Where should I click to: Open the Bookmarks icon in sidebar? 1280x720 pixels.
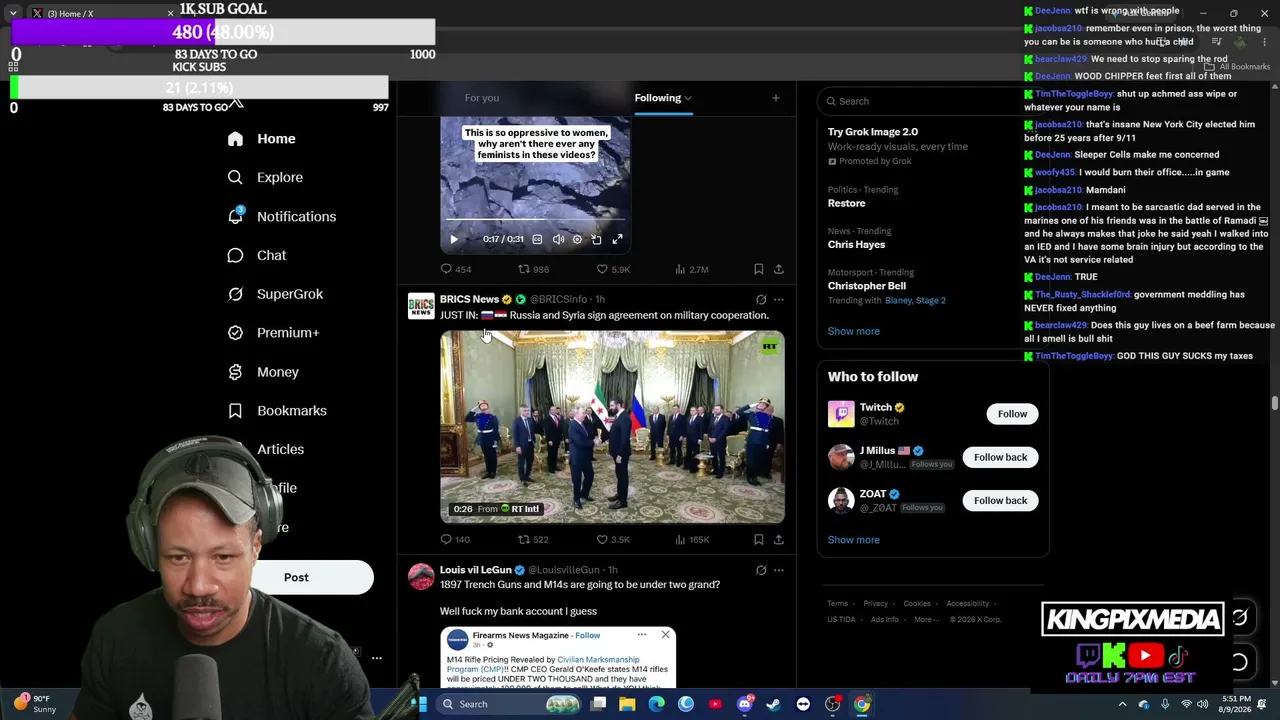235,411
